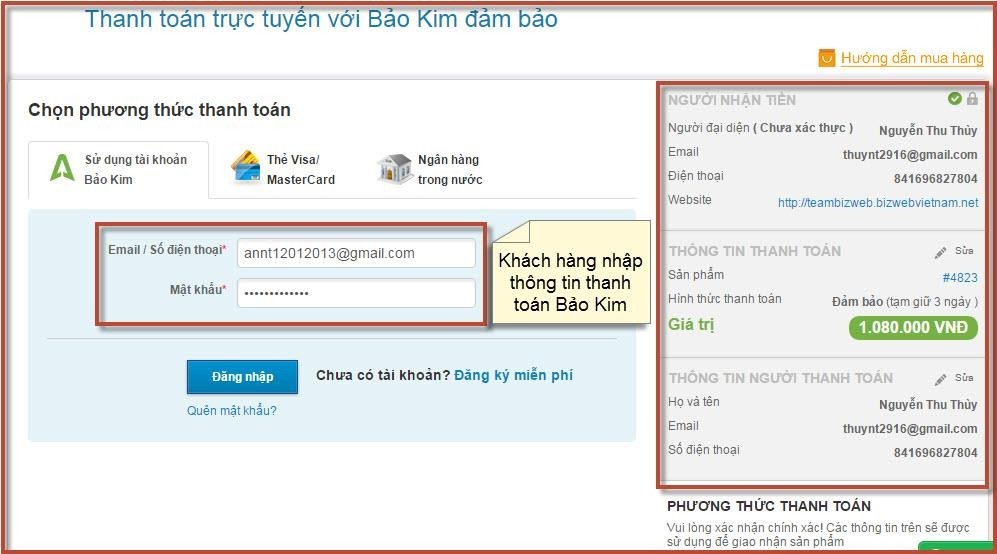Click the page title Thanh toán trực tuyến với Bảo Kim
Screen dimensions: 997x554
coord(321,19)
